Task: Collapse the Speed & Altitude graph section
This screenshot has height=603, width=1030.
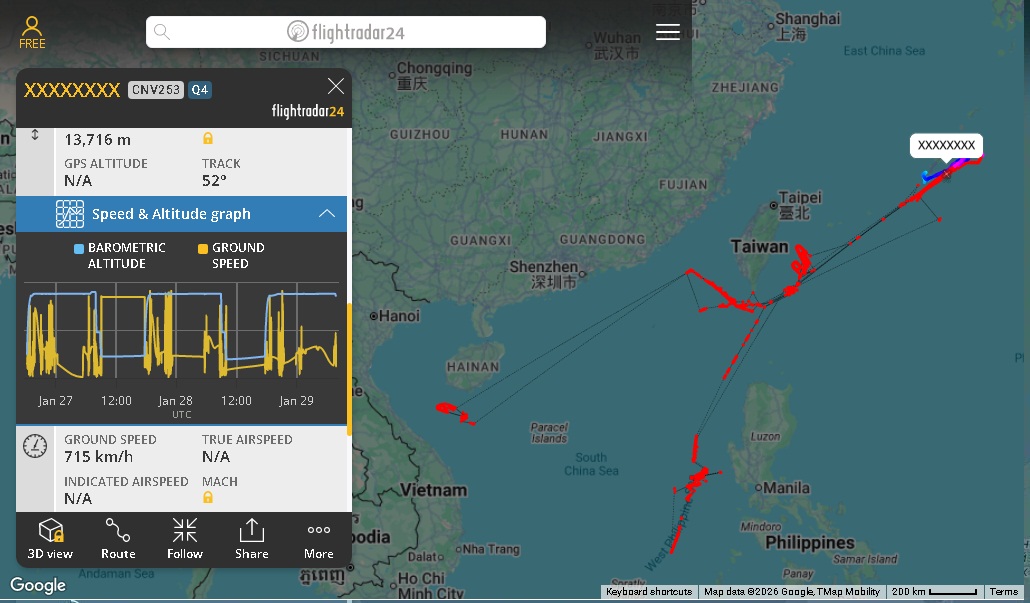Action: (x=327, y=214)
